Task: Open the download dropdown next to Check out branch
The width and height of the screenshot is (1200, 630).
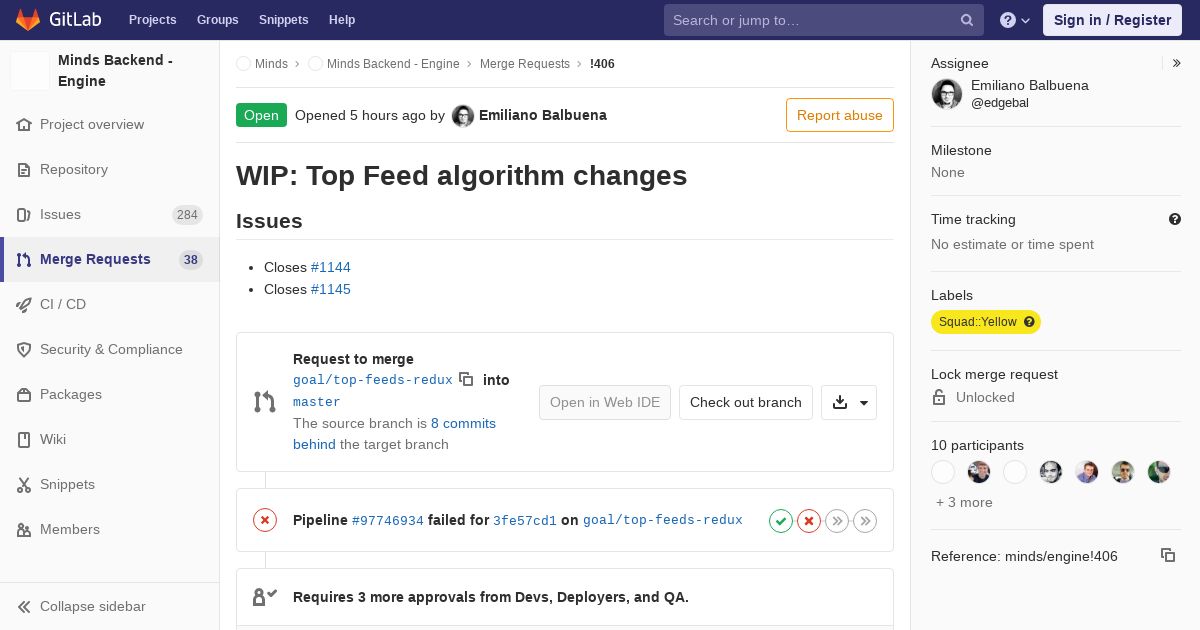Action: pyautogui.click(x=849, y=402)
